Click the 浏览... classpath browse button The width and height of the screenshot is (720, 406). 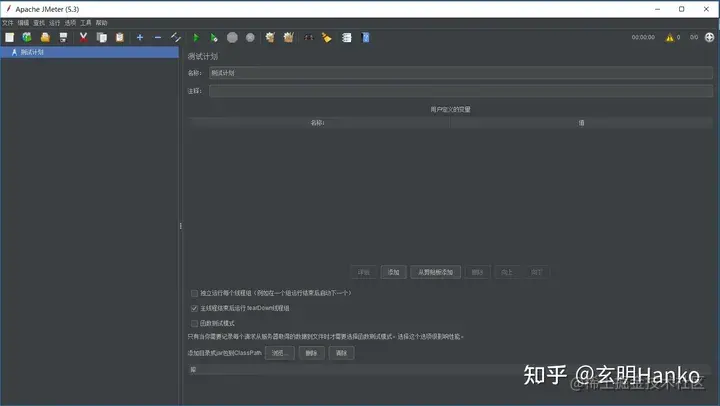[280, 353]
